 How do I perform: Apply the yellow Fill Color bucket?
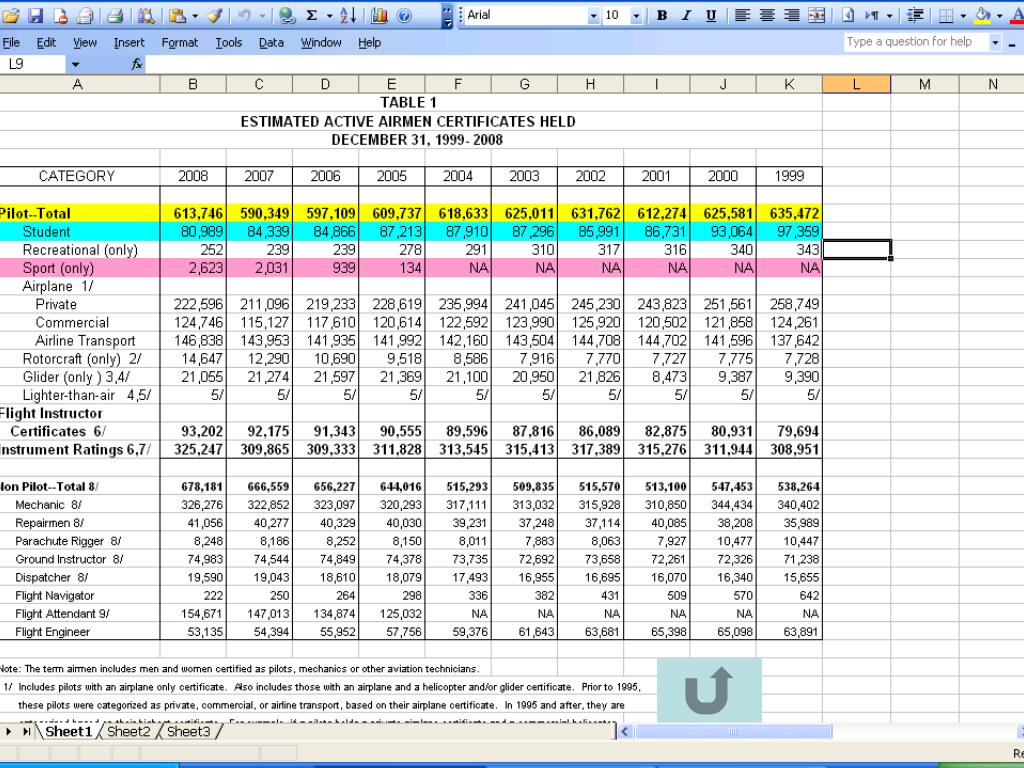[982, 15]
